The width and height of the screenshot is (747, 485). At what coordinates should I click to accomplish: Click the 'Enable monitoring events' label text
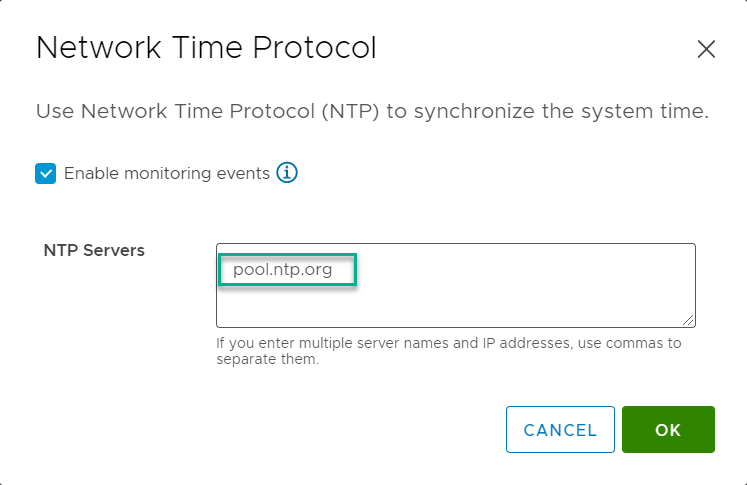pos(166,174)
